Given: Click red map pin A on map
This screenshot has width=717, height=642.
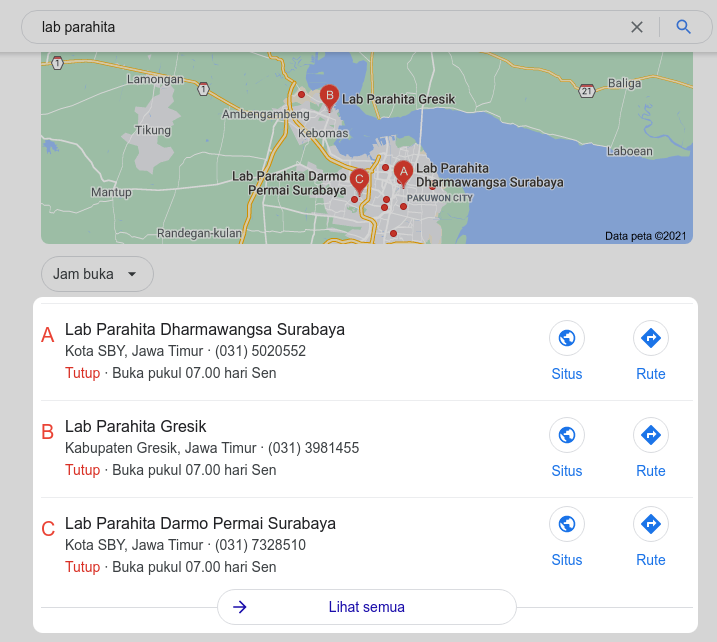Looking at the screenshot, I should click(x=403, y=173).
